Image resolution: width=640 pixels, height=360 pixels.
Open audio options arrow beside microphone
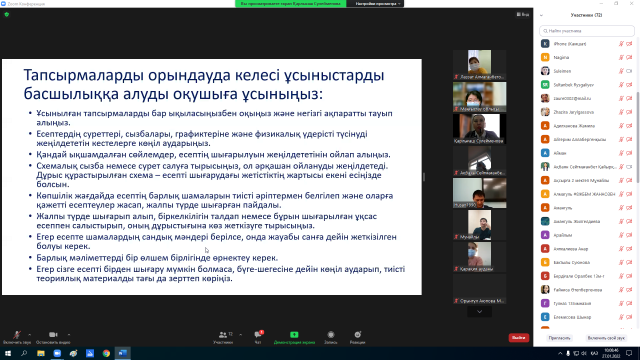[30, 335]
